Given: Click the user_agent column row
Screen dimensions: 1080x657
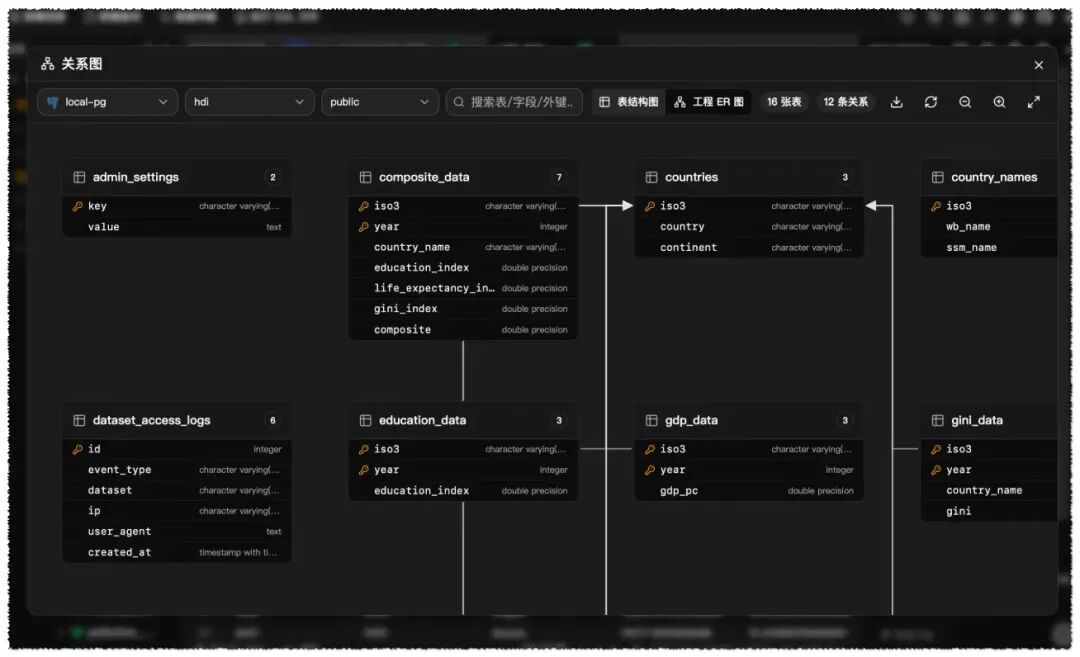Looking at the screenshot, I should tap(176, 532).
